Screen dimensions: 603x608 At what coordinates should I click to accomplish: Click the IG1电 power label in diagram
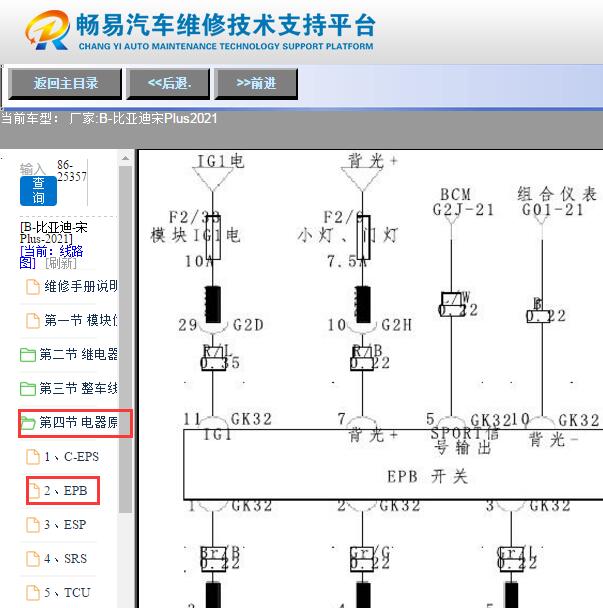pos(221,161)
